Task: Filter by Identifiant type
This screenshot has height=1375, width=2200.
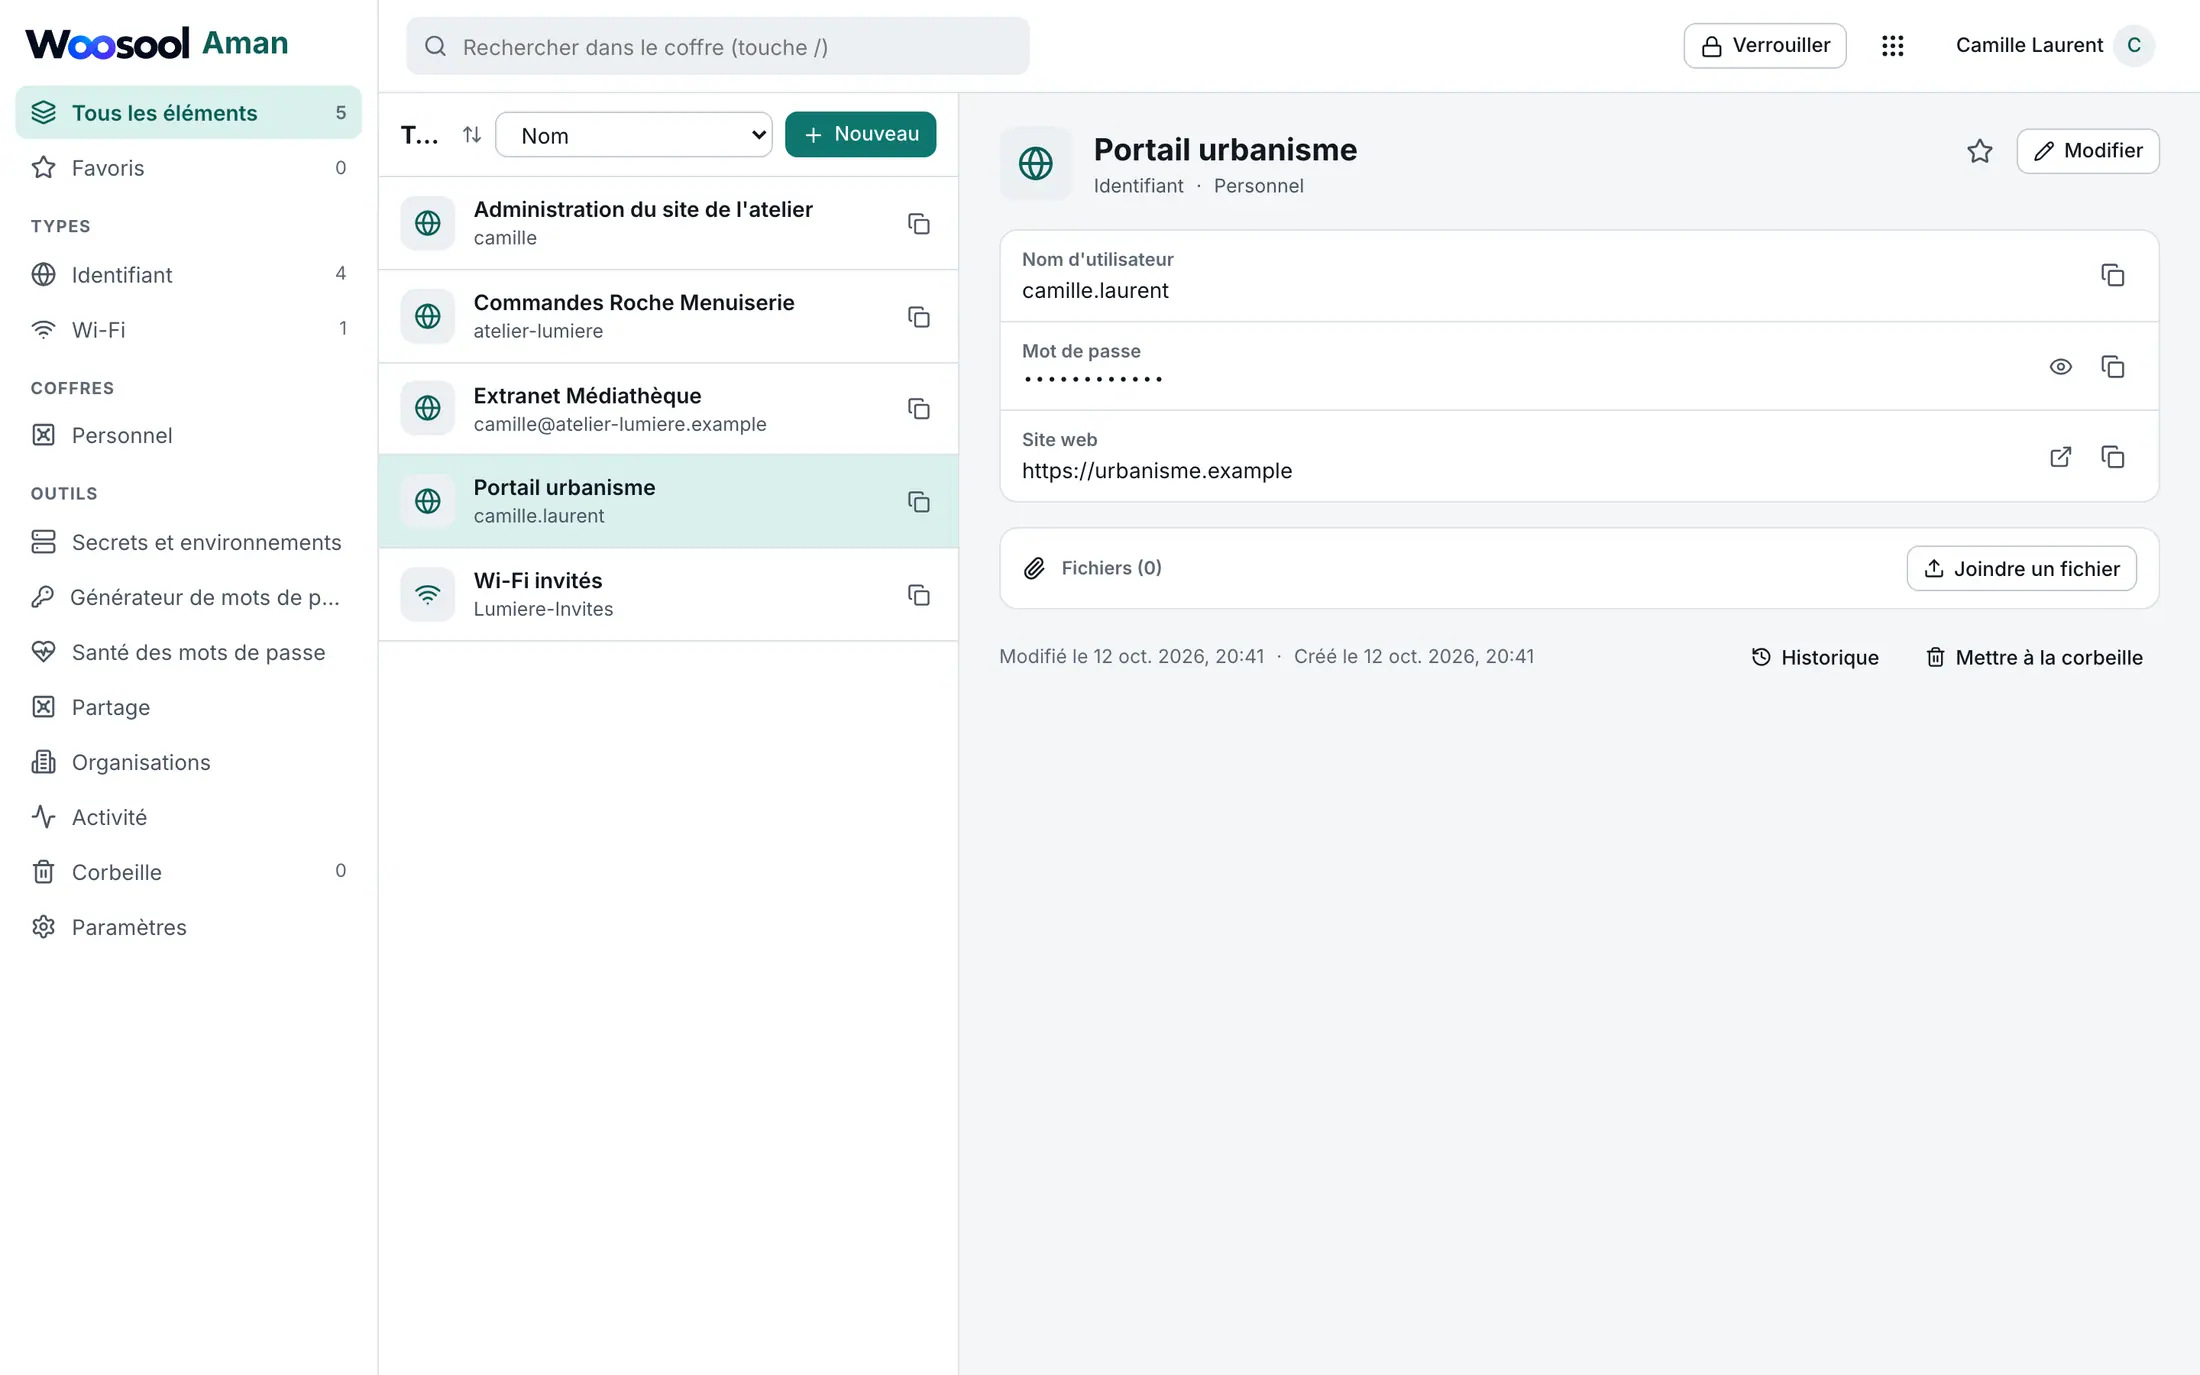Action: point(188,274)
